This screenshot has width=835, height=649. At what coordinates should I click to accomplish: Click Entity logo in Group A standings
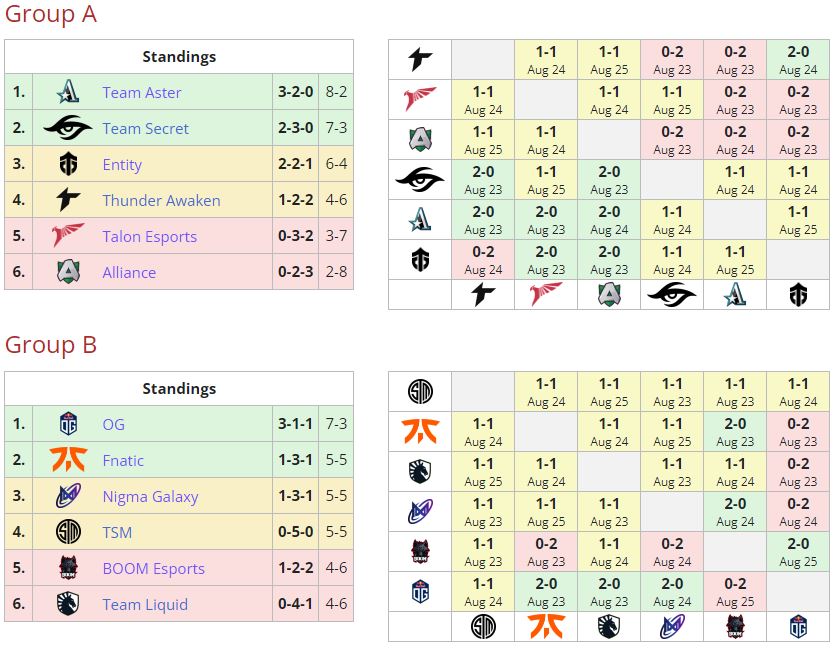(x=68, y=164)
